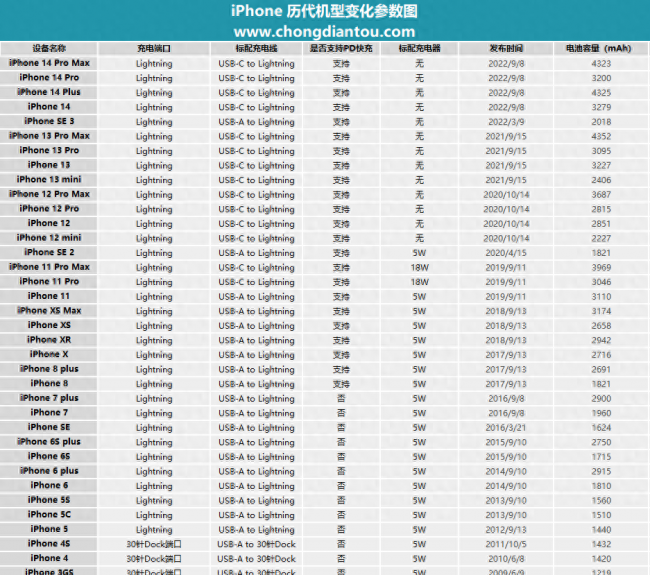Viewport: 650px width, 575px height.
Task: Select Lightning port cell in iPhone 5 row
Action: (x=154, y=530)
